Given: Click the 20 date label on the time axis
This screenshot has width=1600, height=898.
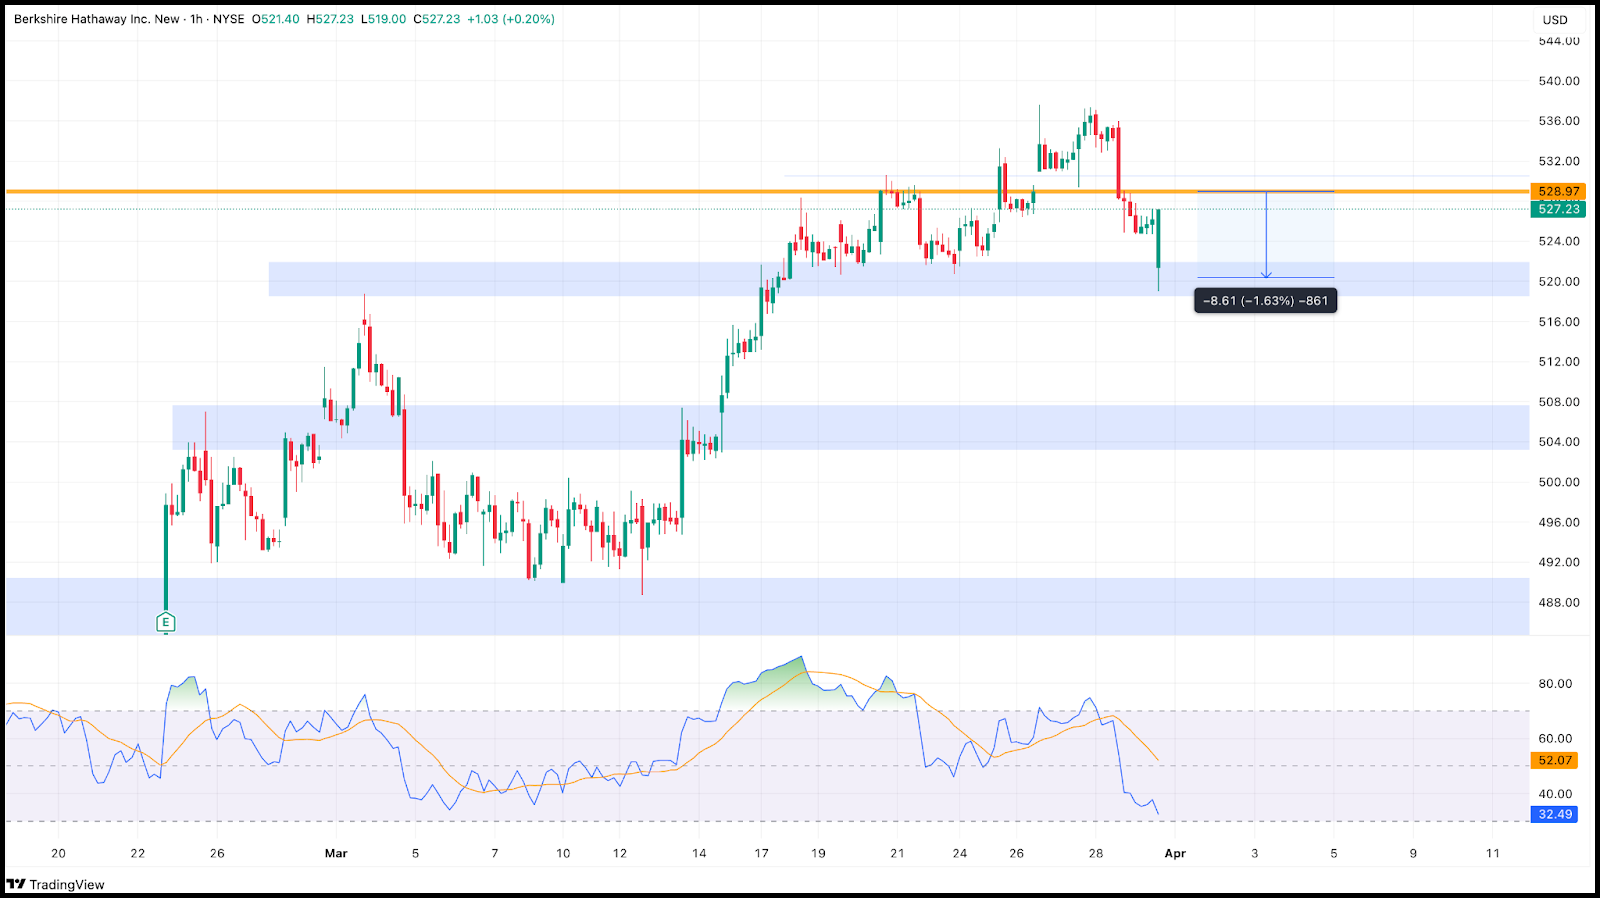Looking at the screenshot, I should click(x=58, y=853).
